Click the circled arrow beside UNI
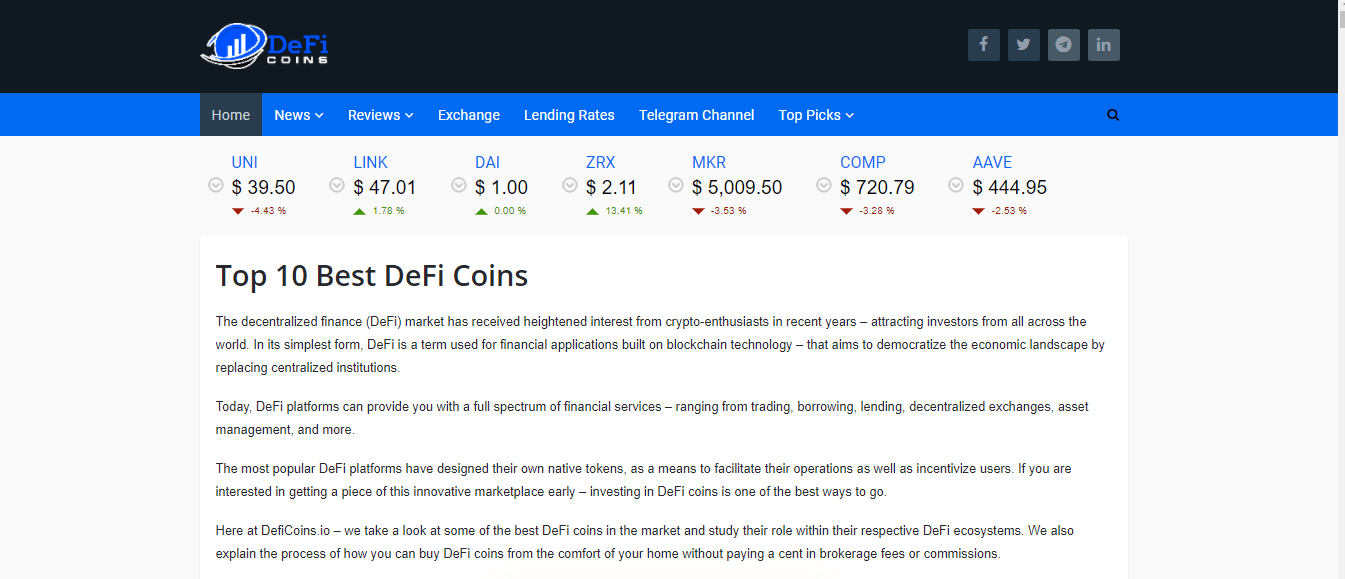 [x=215, y=185]
